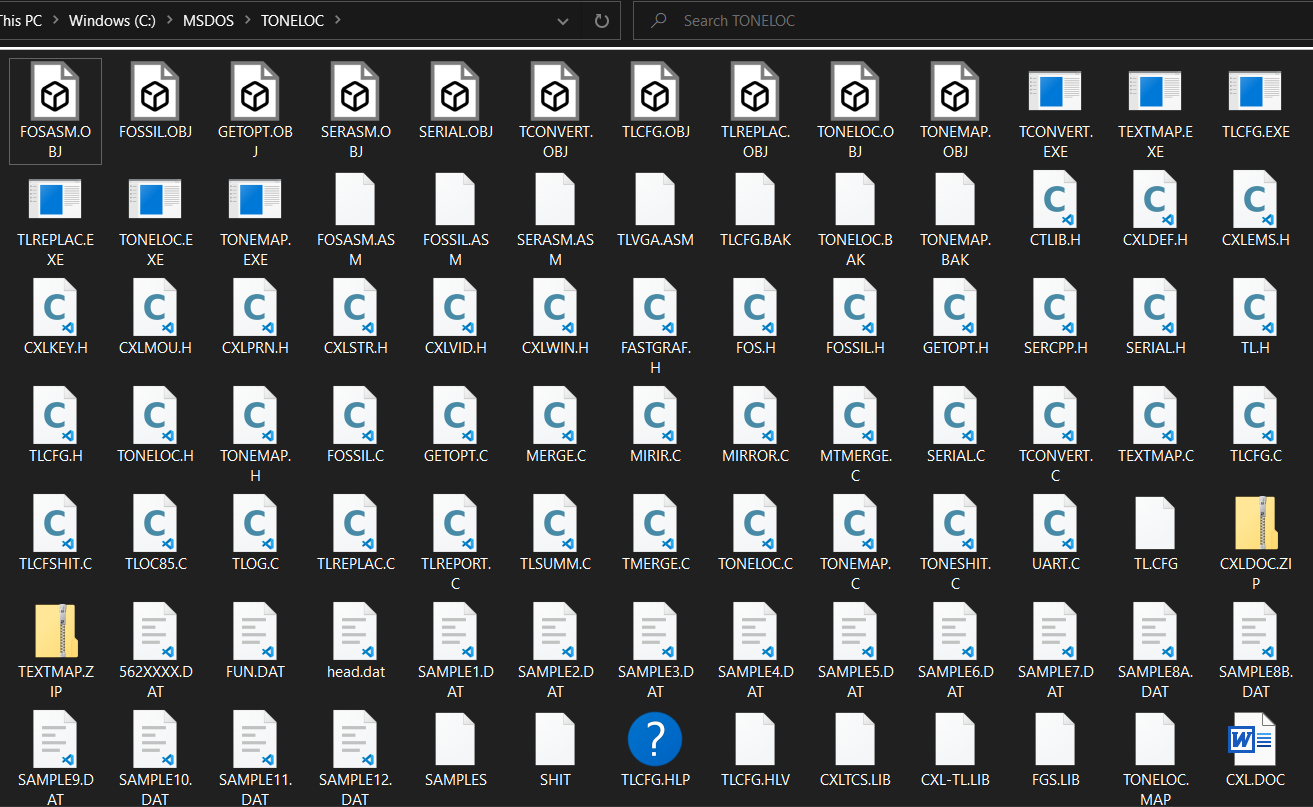Viewport: 1313px width, 807px height.
Task: Refresh the folder view
Action: pos(600,20)
